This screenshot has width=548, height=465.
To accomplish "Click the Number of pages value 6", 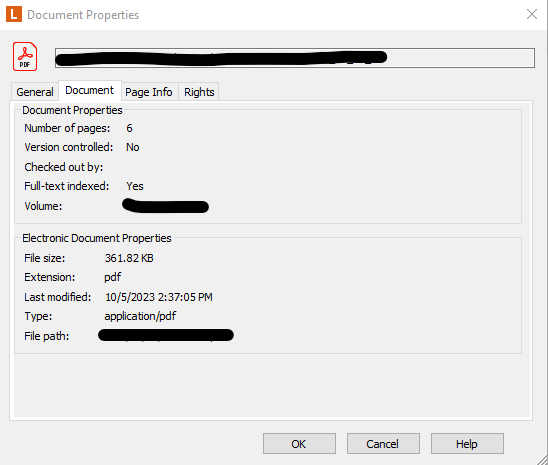I will (x=129, y=128).
